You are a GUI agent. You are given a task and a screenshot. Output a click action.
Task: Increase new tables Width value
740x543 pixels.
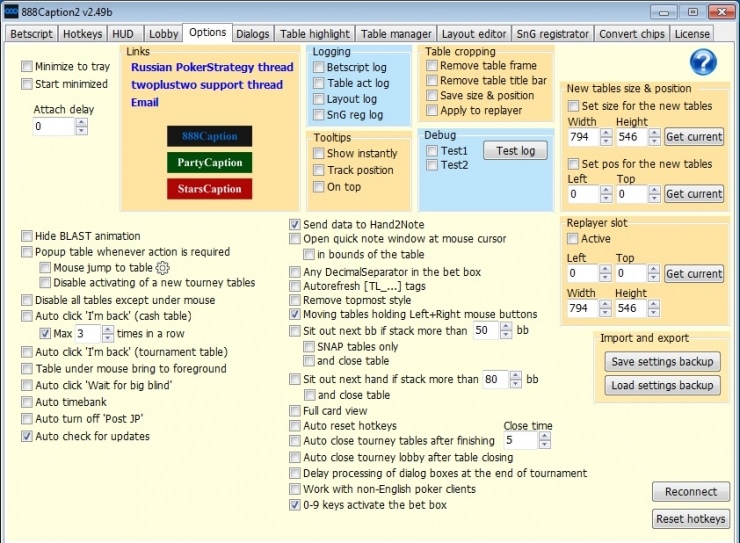point(606,133)
